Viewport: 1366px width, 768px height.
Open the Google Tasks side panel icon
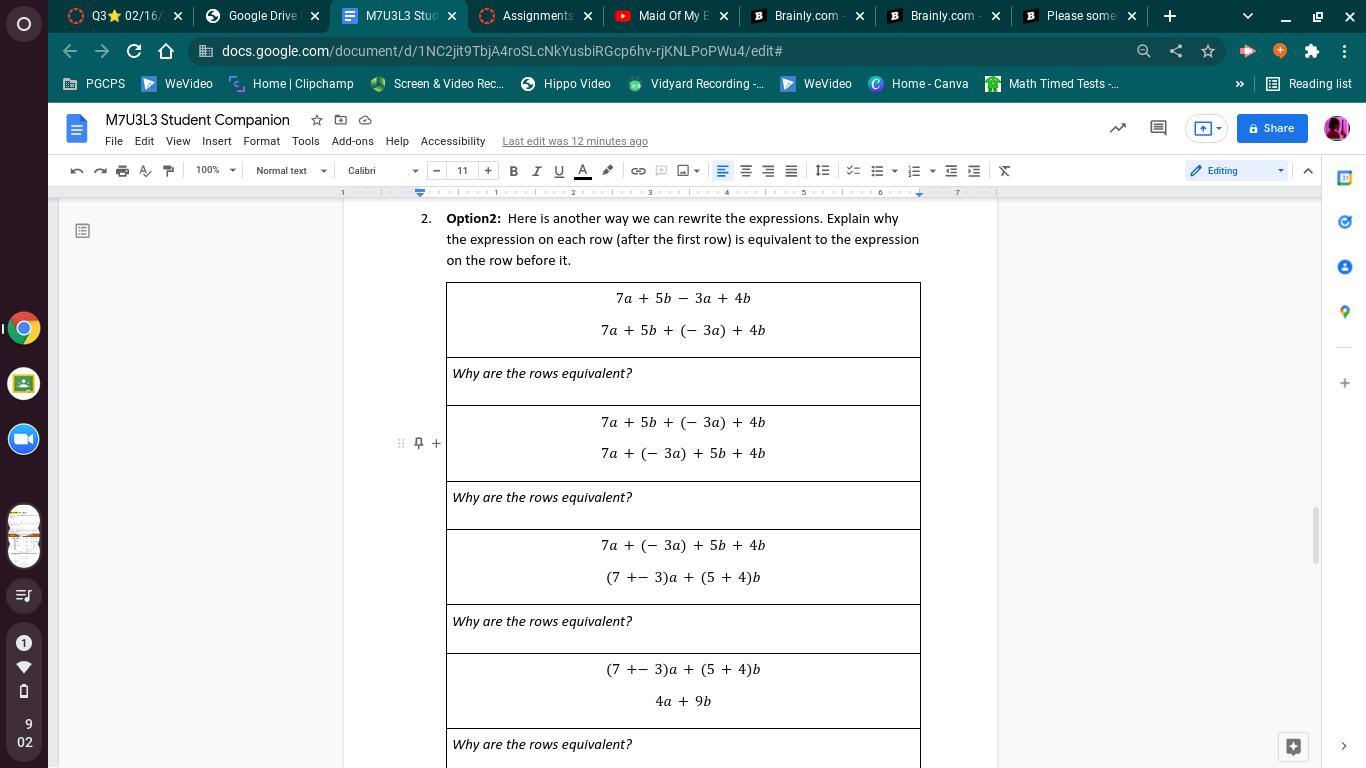pos(1344,222)
